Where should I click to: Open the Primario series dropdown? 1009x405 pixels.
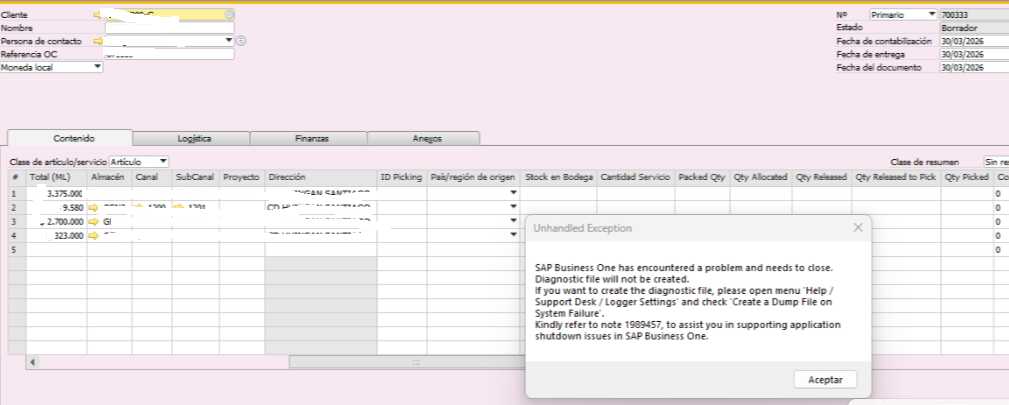(x=932, y=15)
